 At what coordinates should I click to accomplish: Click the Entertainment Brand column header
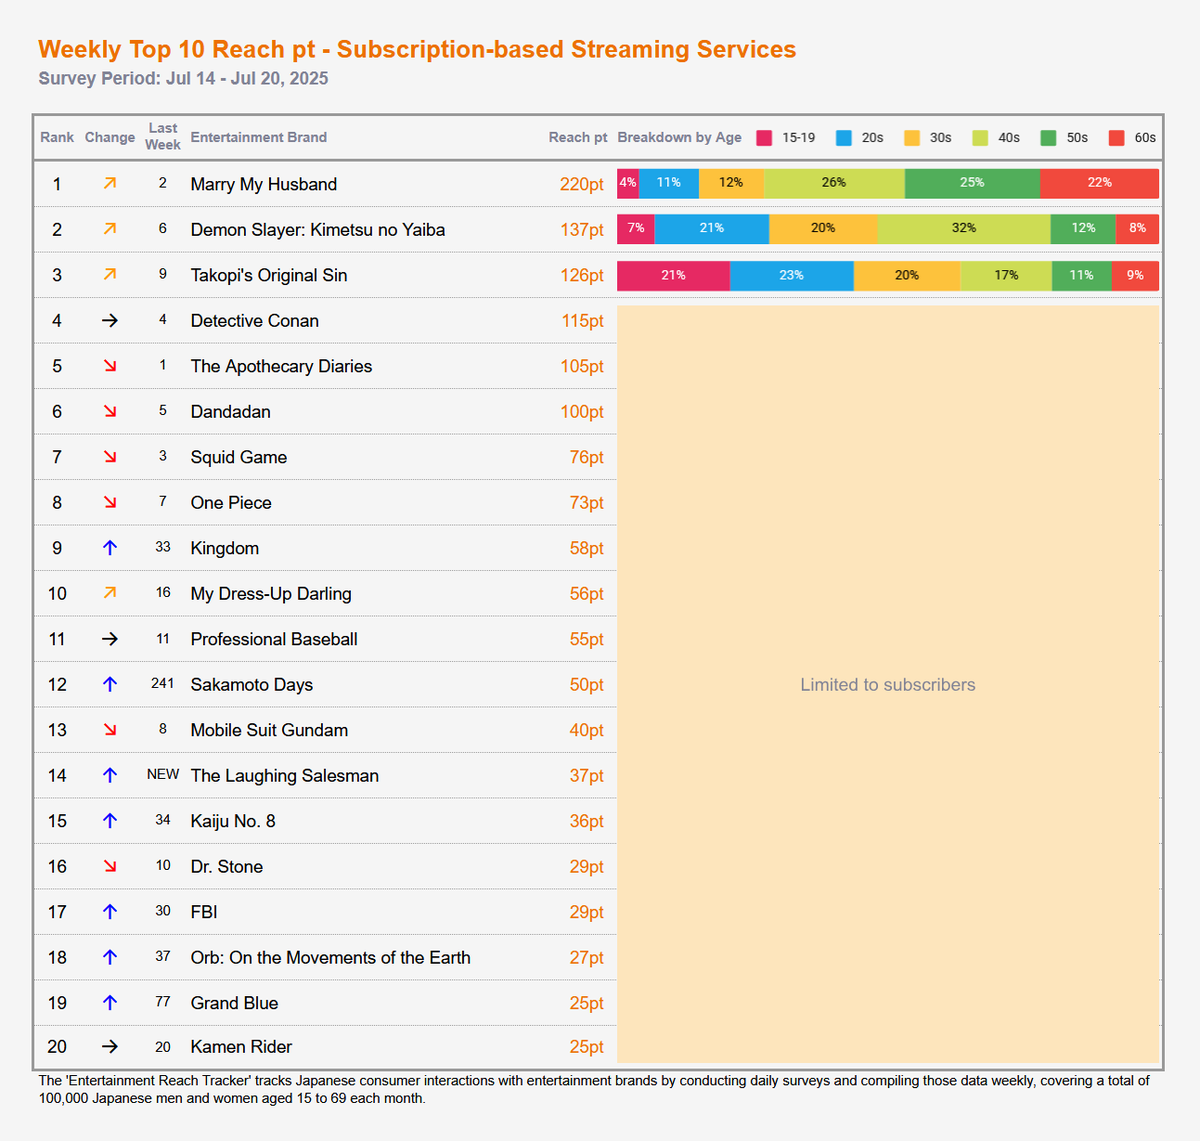[259, 137]
